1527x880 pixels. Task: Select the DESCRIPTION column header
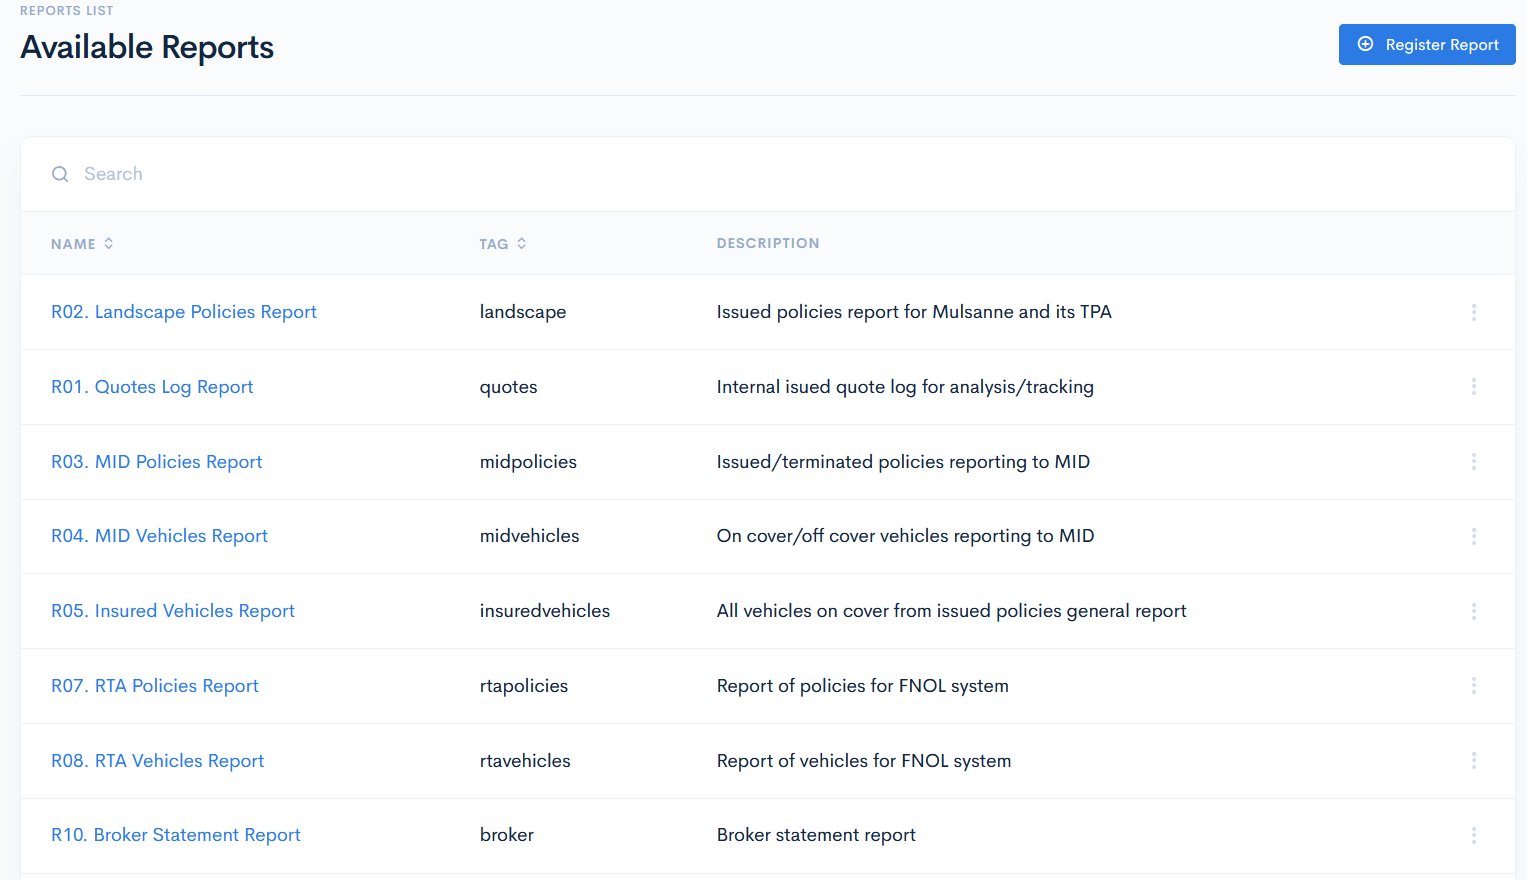pyautogui.click(x=768, y=243)
